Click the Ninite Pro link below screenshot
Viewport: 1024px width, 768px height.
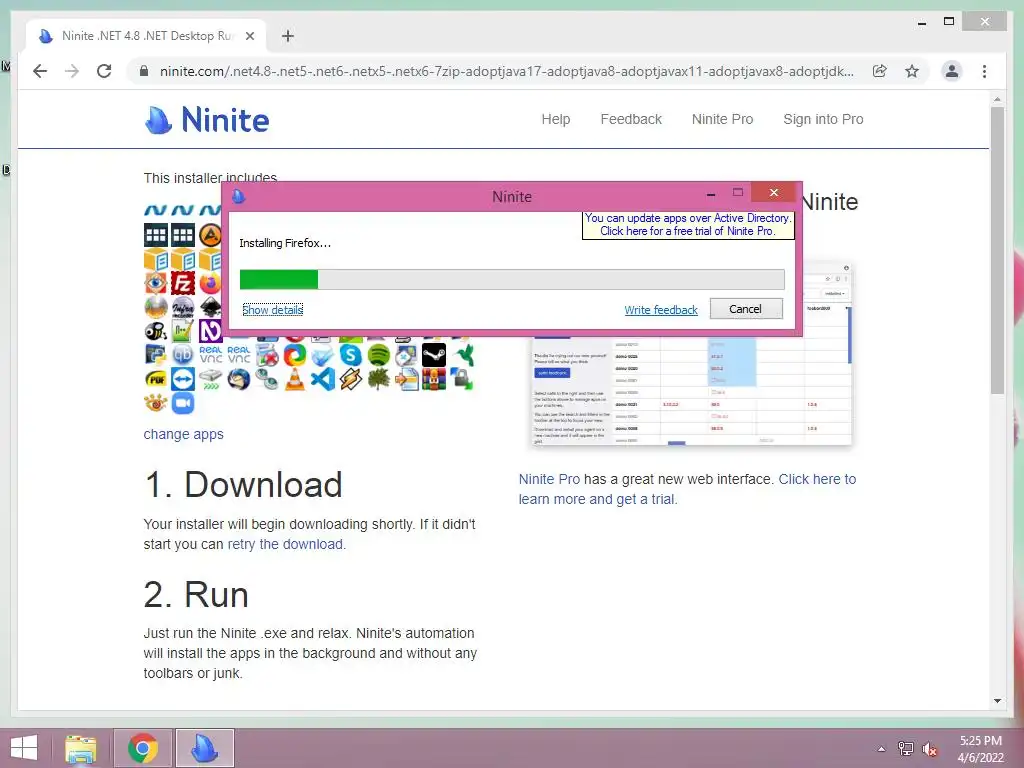coord(549,479)
